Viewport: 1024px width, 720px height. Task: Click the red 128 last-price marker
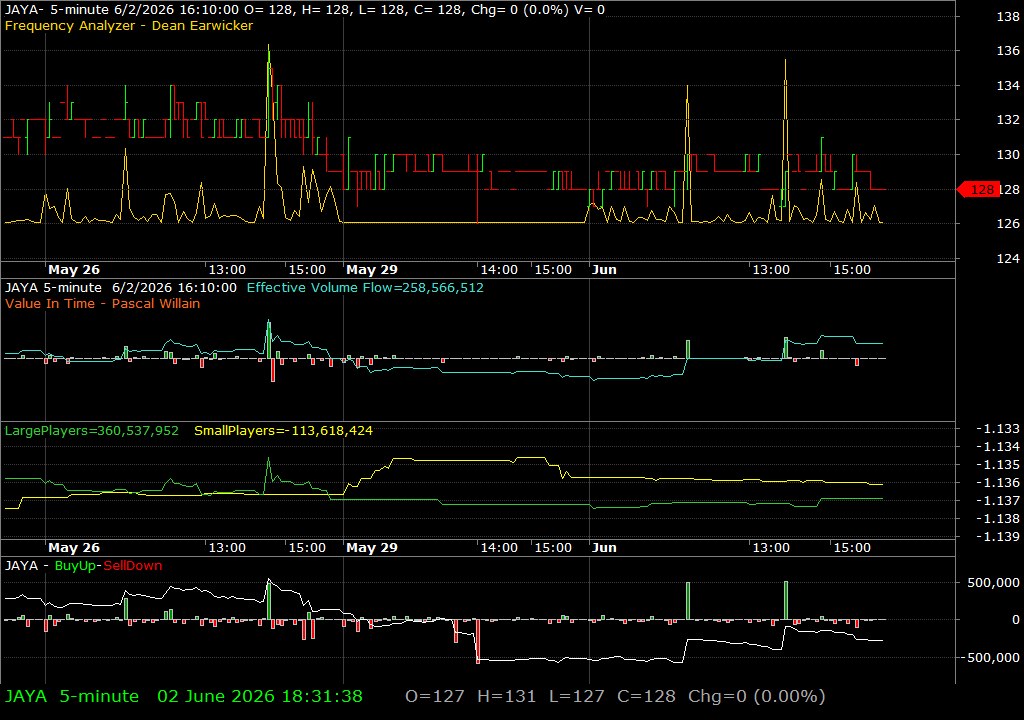(978, 189)
